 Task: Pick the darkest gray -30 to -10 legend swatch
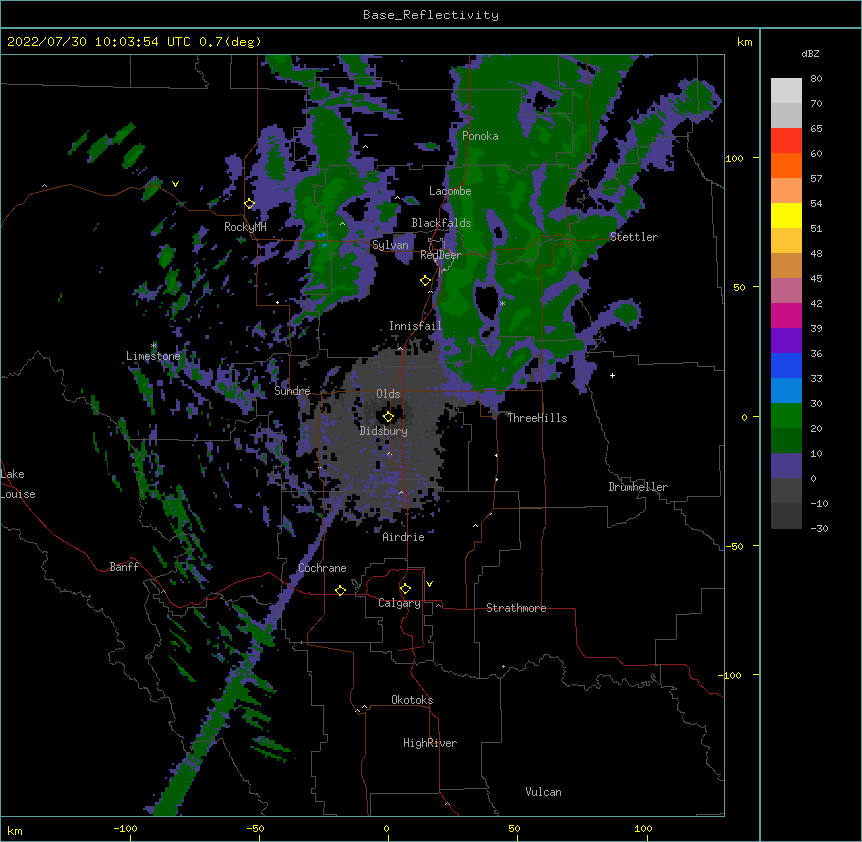click(786, 516)
